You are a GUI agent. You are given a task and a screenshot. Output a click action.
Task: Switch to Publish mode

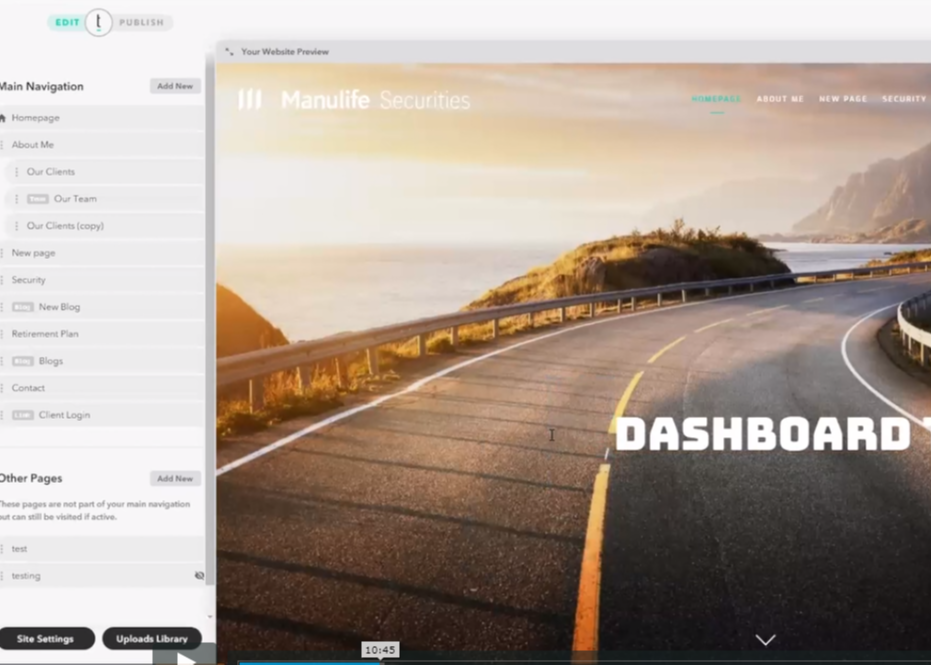pyautogui.click(x=141, y=23)
